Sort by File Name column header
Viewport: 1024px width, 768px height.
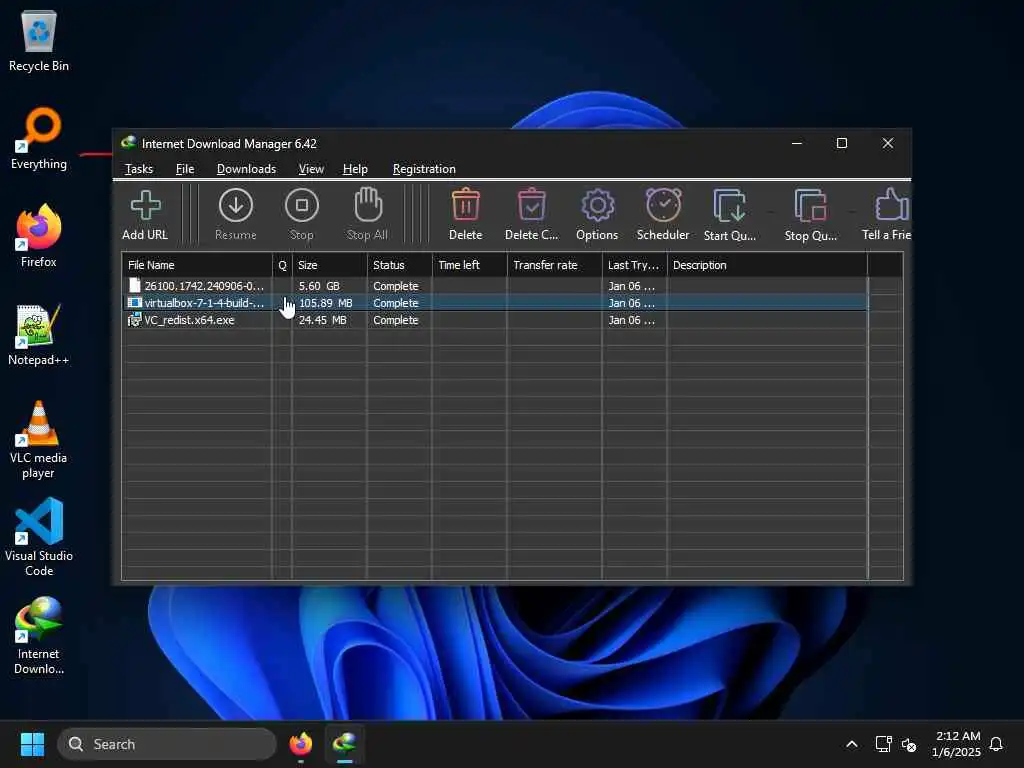click(197, 265)
